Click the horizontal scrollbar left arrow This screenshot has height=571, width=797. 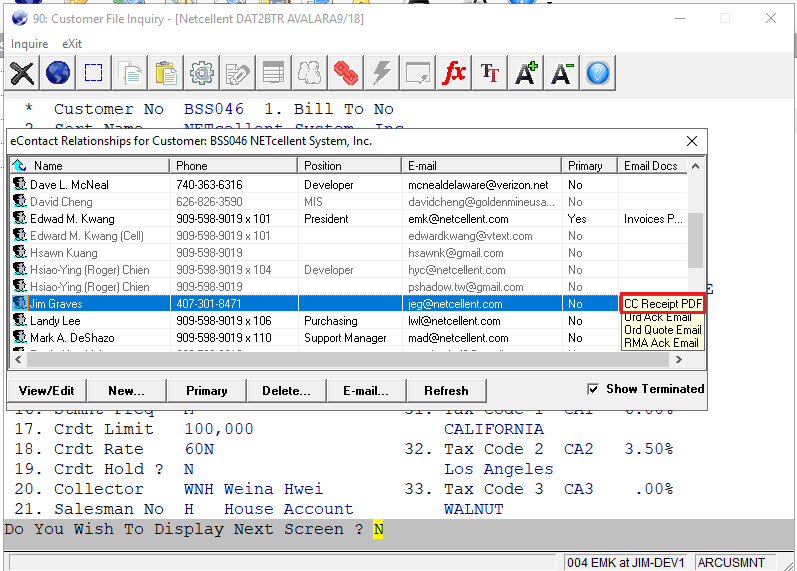18,359
